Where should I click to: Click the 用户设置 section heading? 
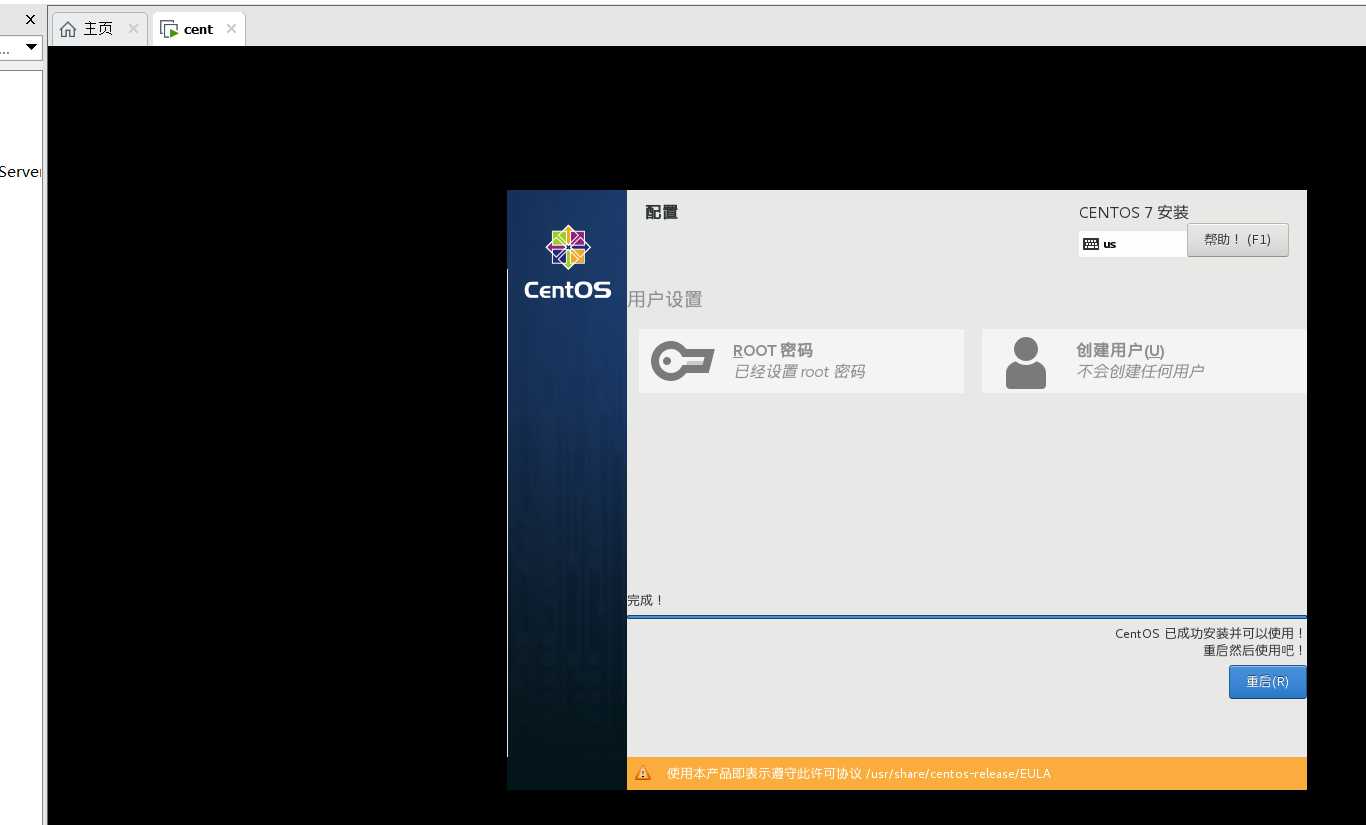point(665,299)
